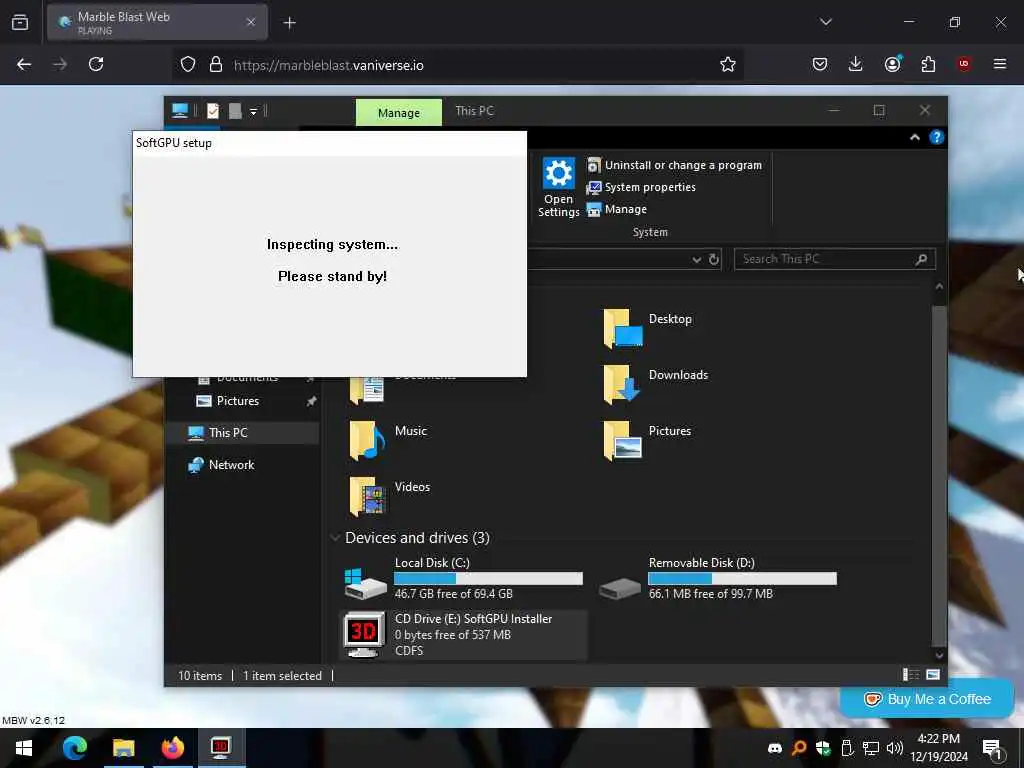Click the New folder quick access icon
Screen dimensions: 1024x768
click(x=235, y=111)
